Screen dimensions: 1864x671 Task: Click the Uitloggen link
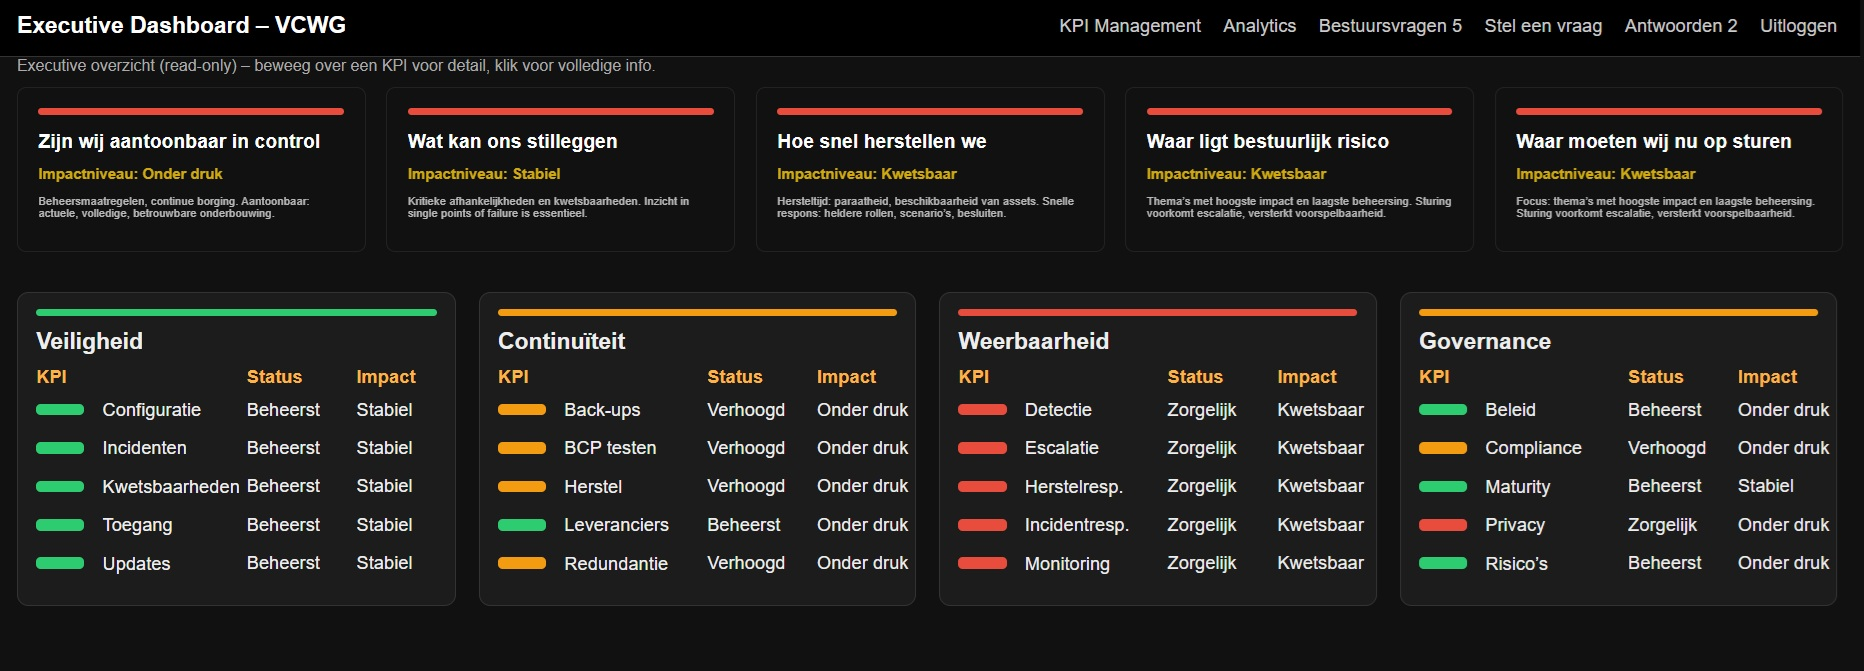click(x=1798, y=26)
